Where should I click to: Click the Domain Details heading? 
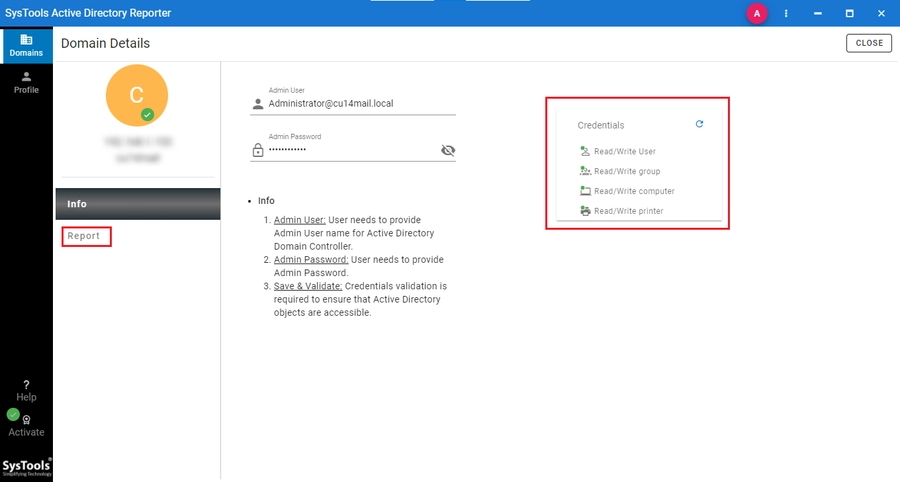click(106, 44)
